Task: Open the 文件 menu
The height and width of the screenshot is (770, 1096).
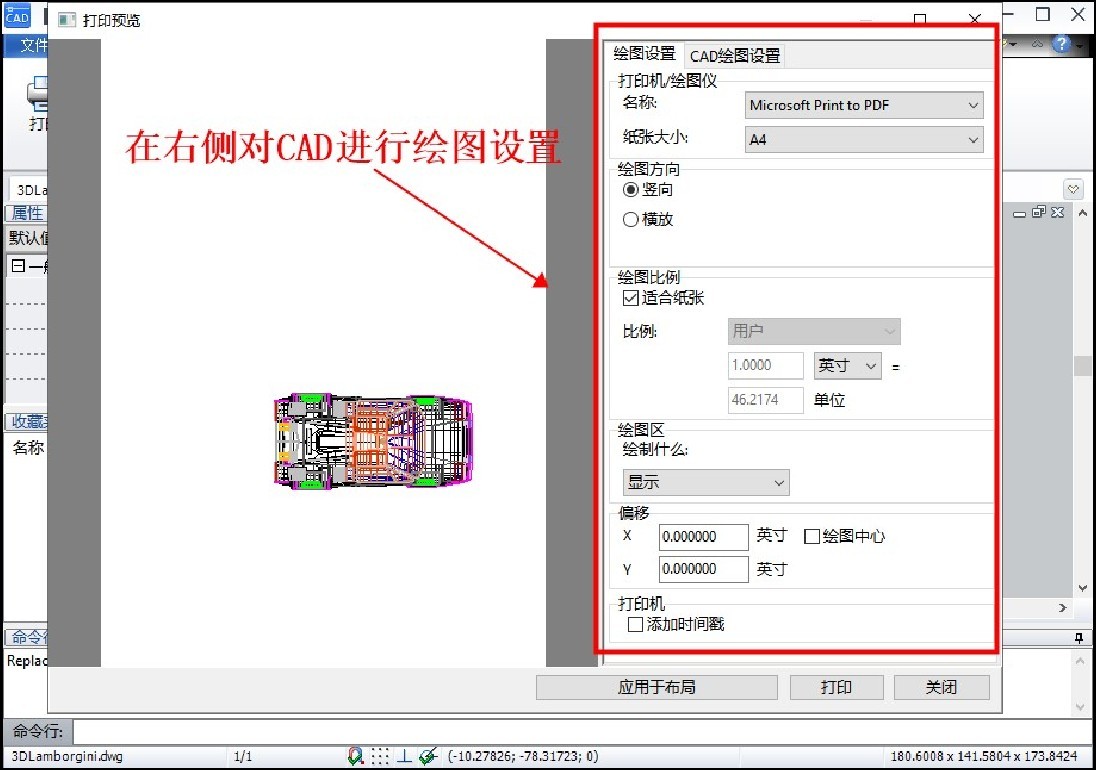Action: tap(34, 45)
